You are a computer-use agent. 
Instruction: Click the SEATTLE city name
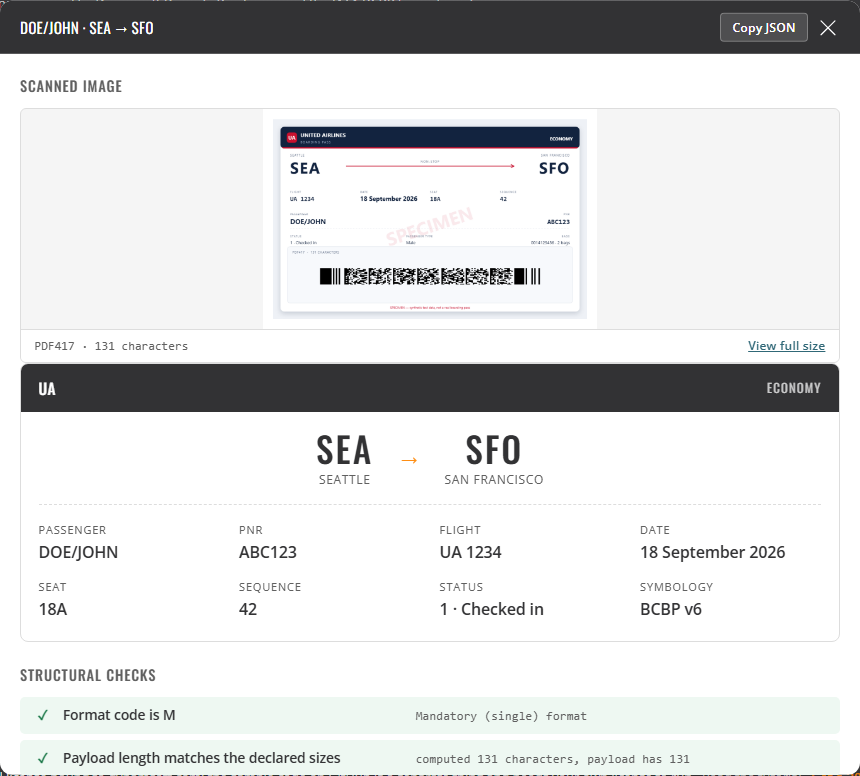tap(344, 480)
